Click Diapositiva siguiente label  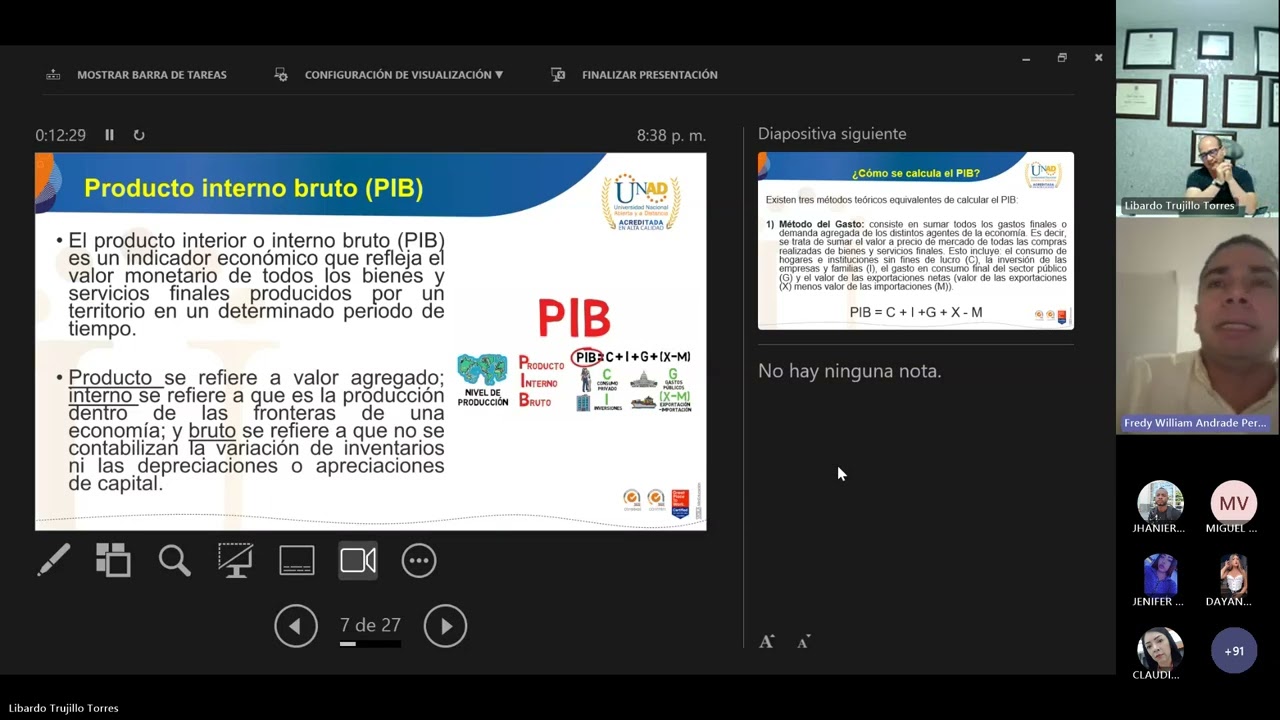[832, 133]
